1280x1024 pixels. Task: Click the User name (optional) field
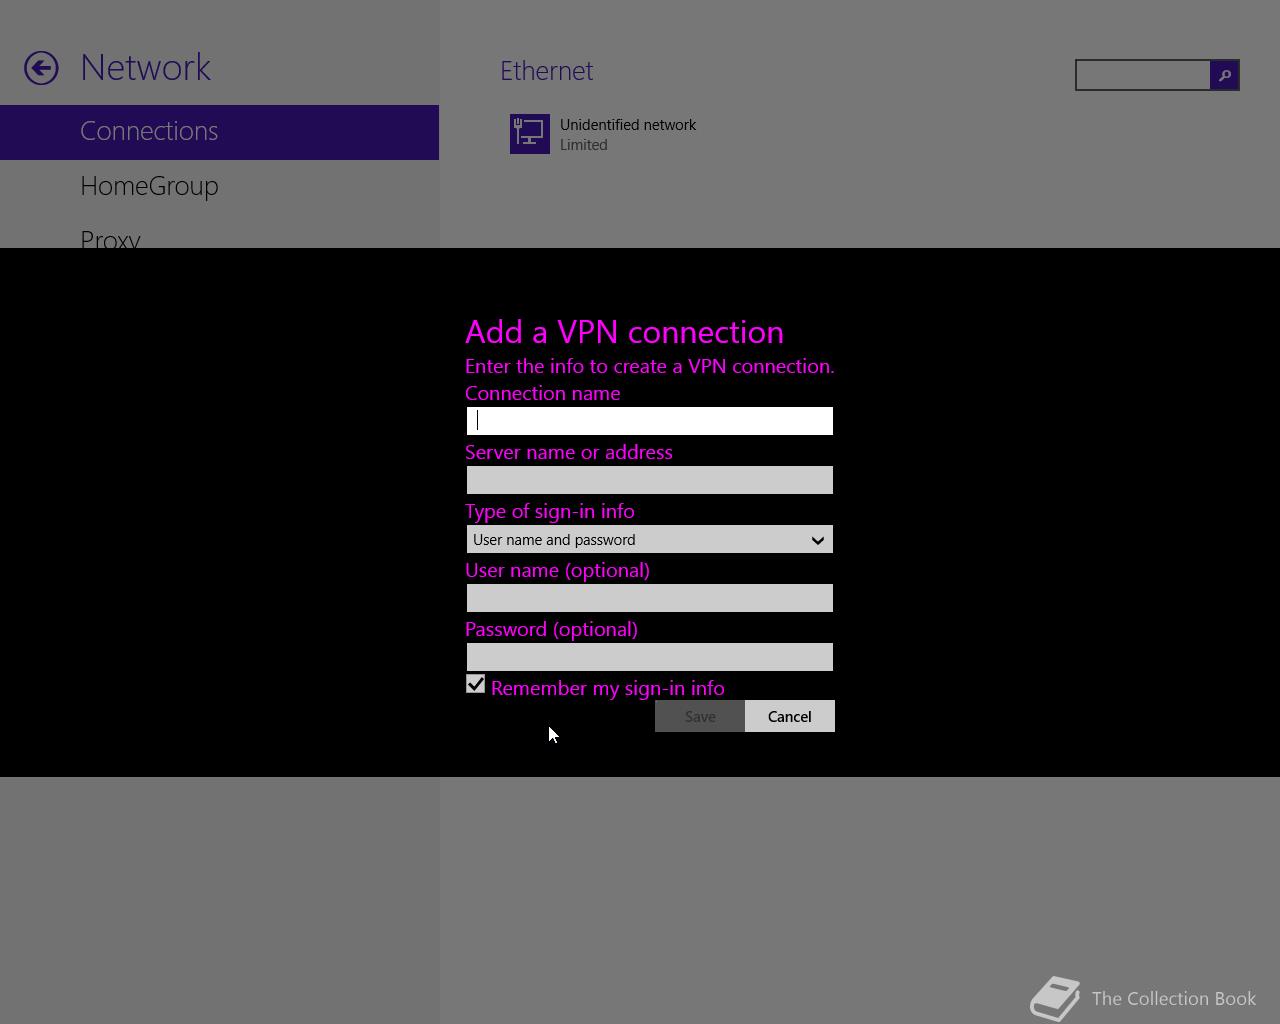click(x=649, y=598)
